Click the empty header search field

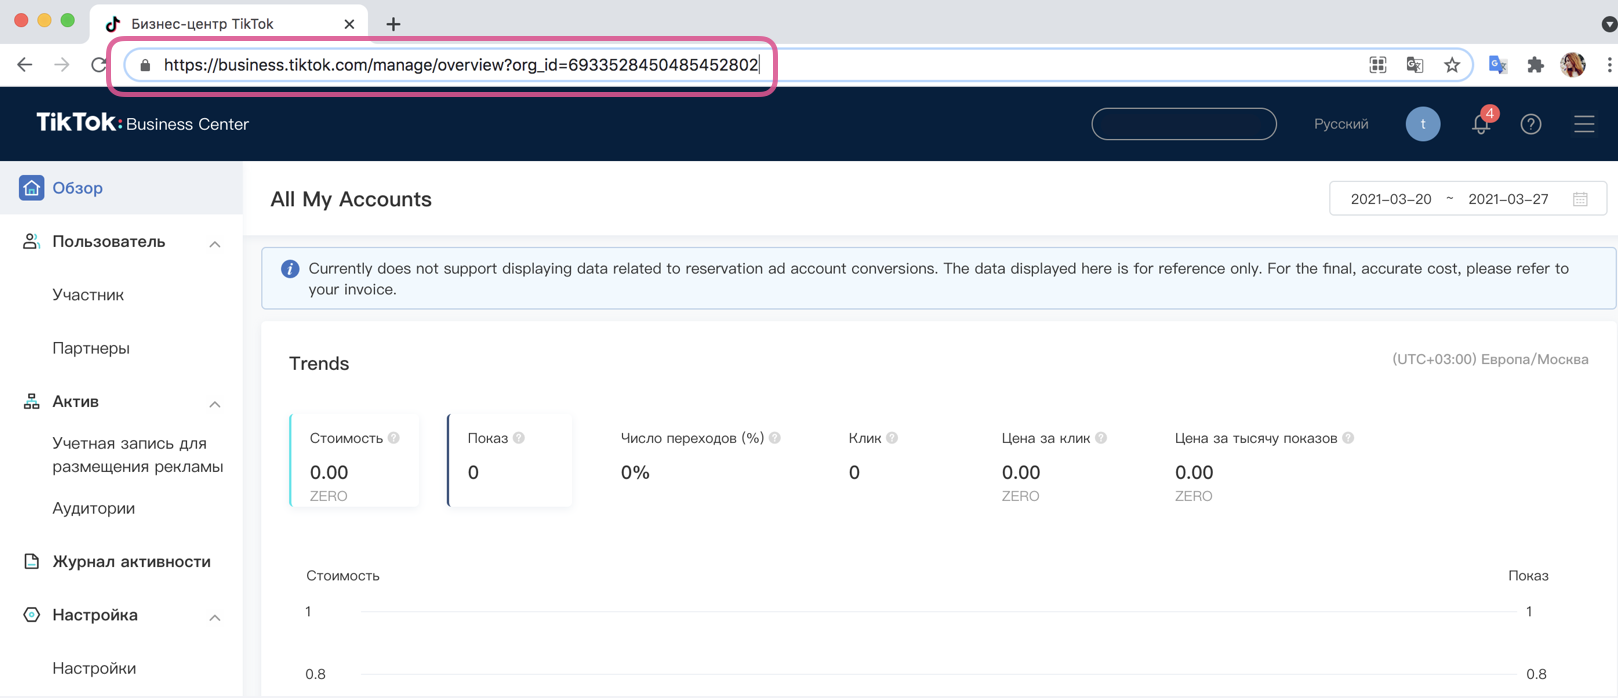pos(1184,124)
